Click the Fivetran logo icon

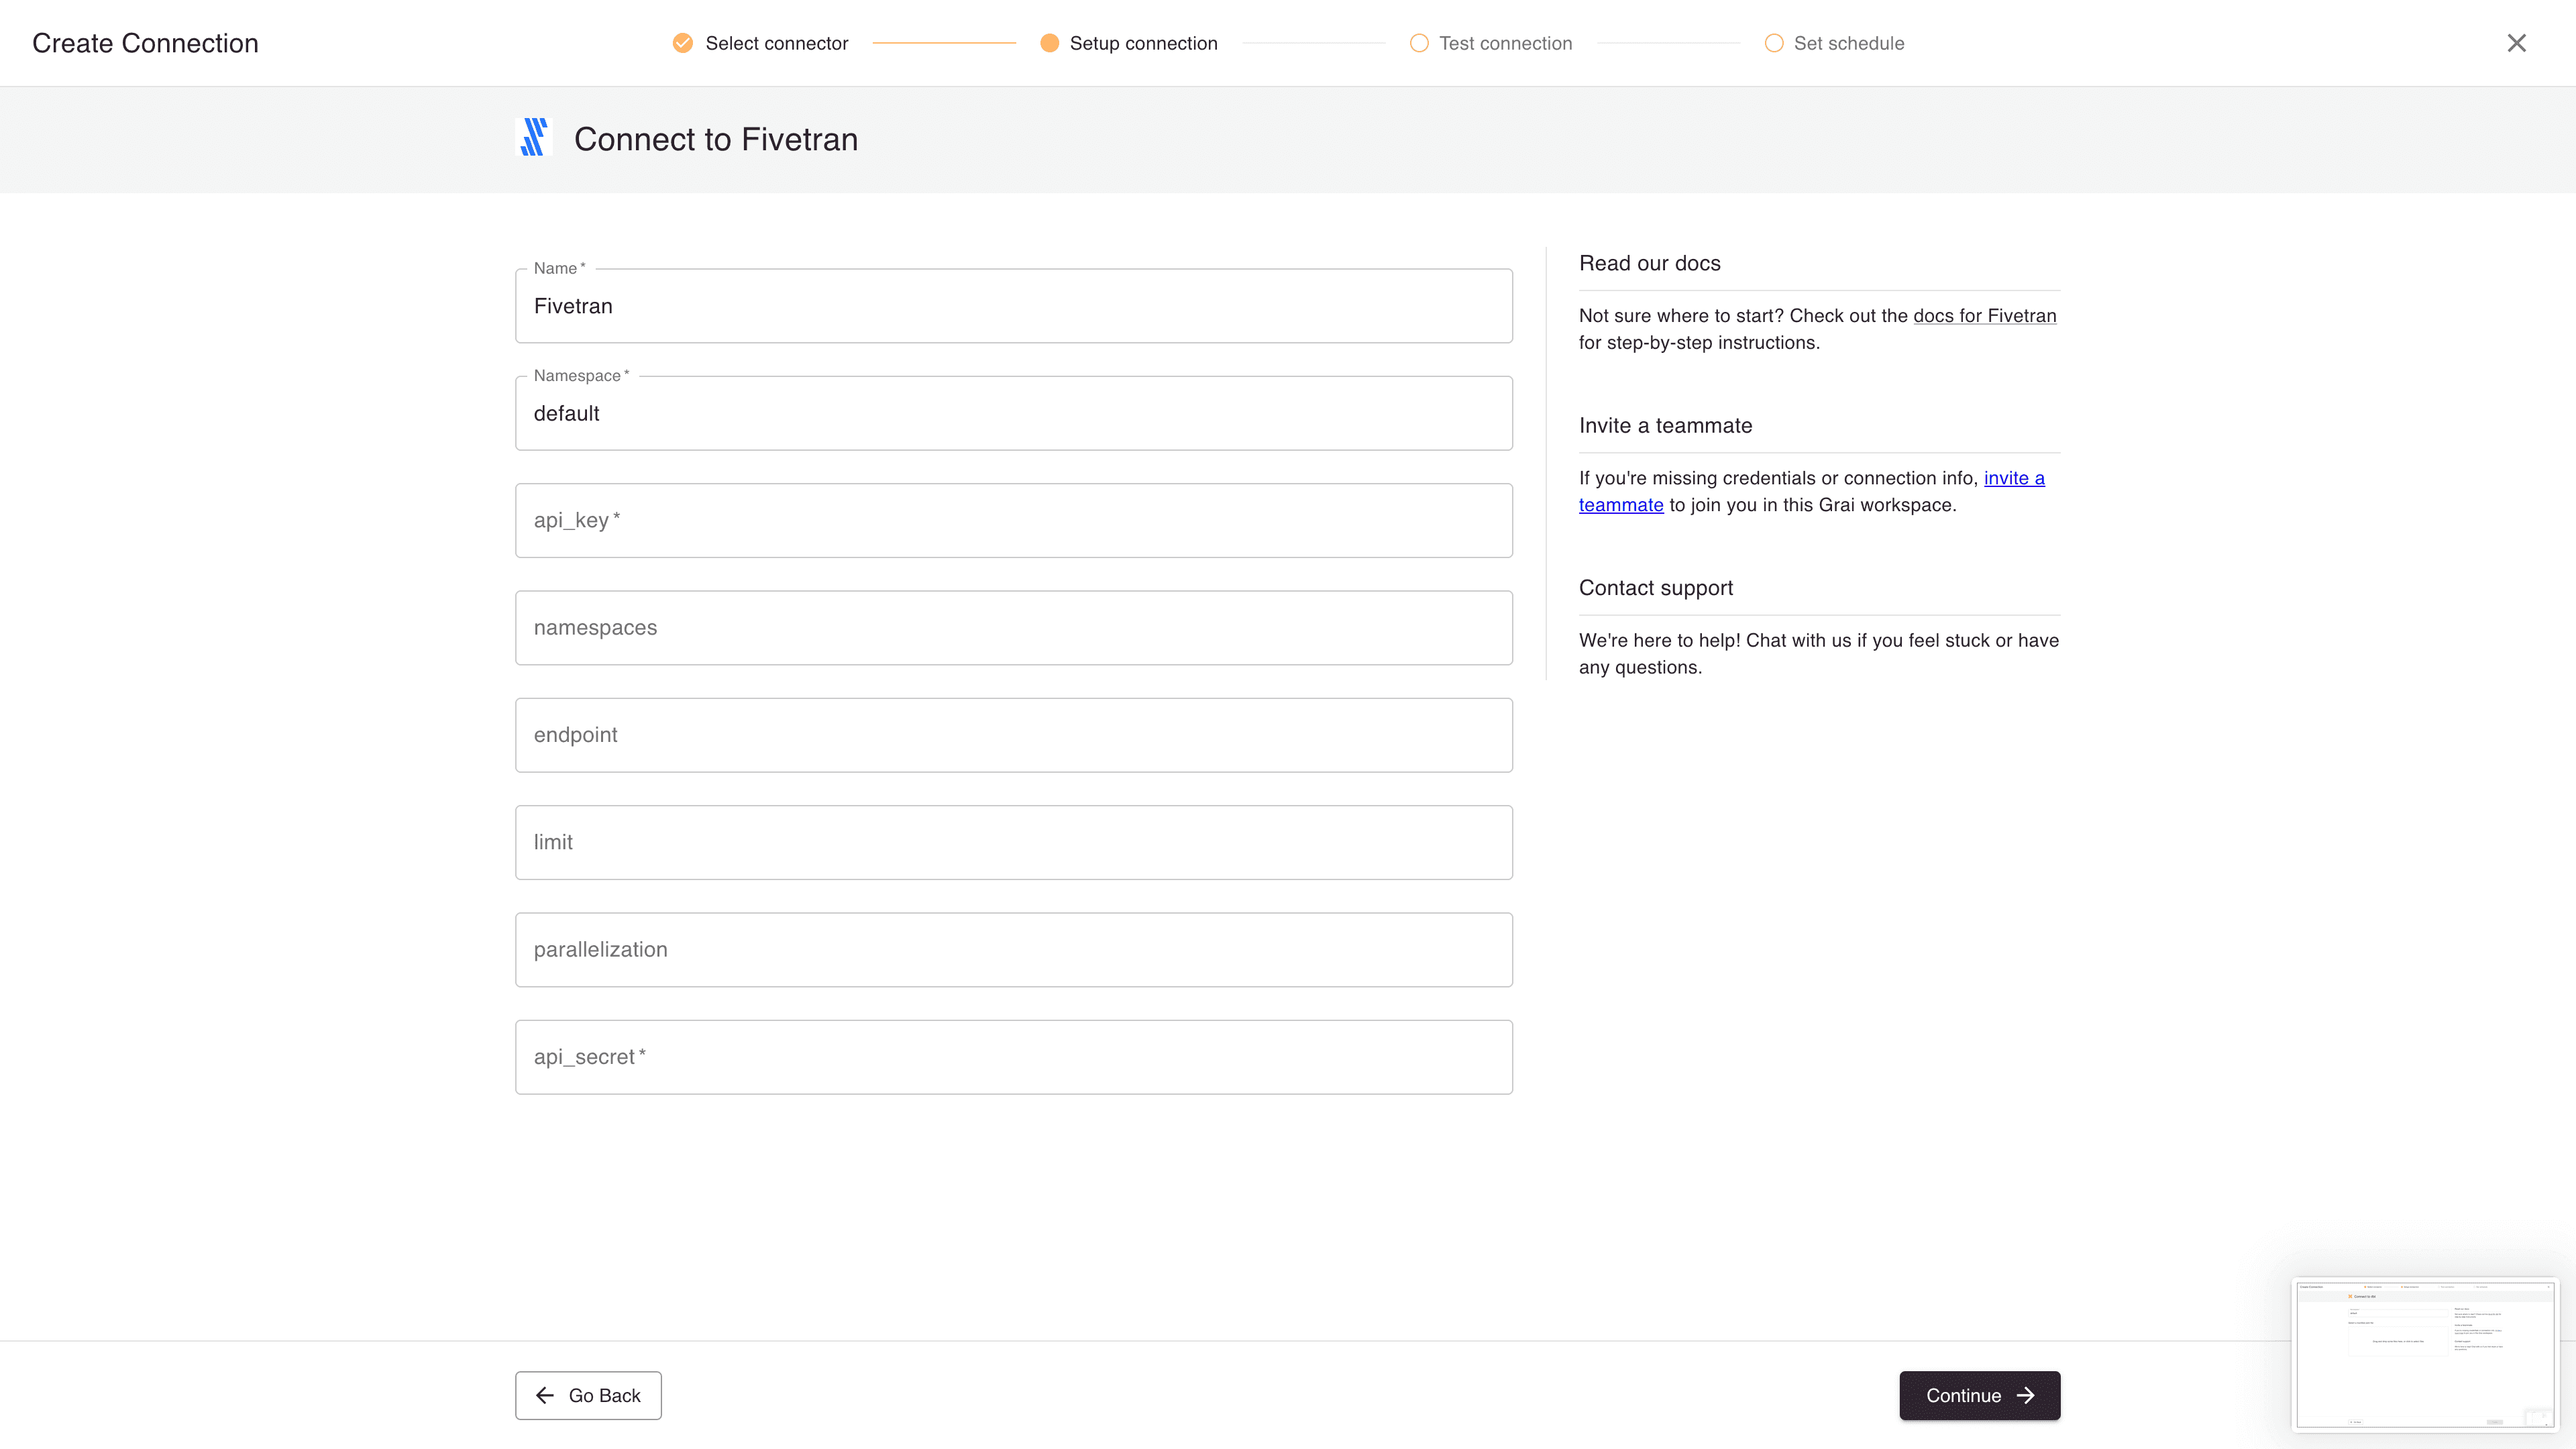click(x=534, y=138)
